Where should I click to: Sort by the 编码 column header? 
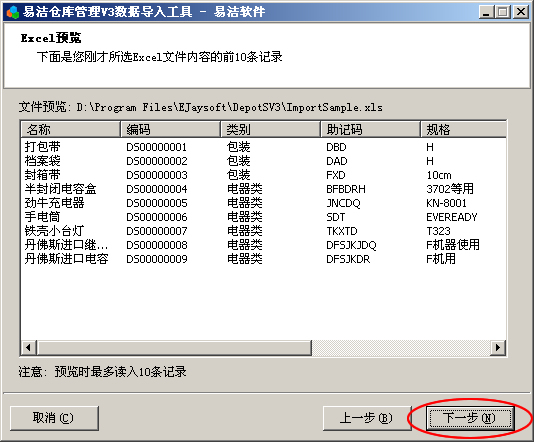pyautogui.click(x=170, y=130)
